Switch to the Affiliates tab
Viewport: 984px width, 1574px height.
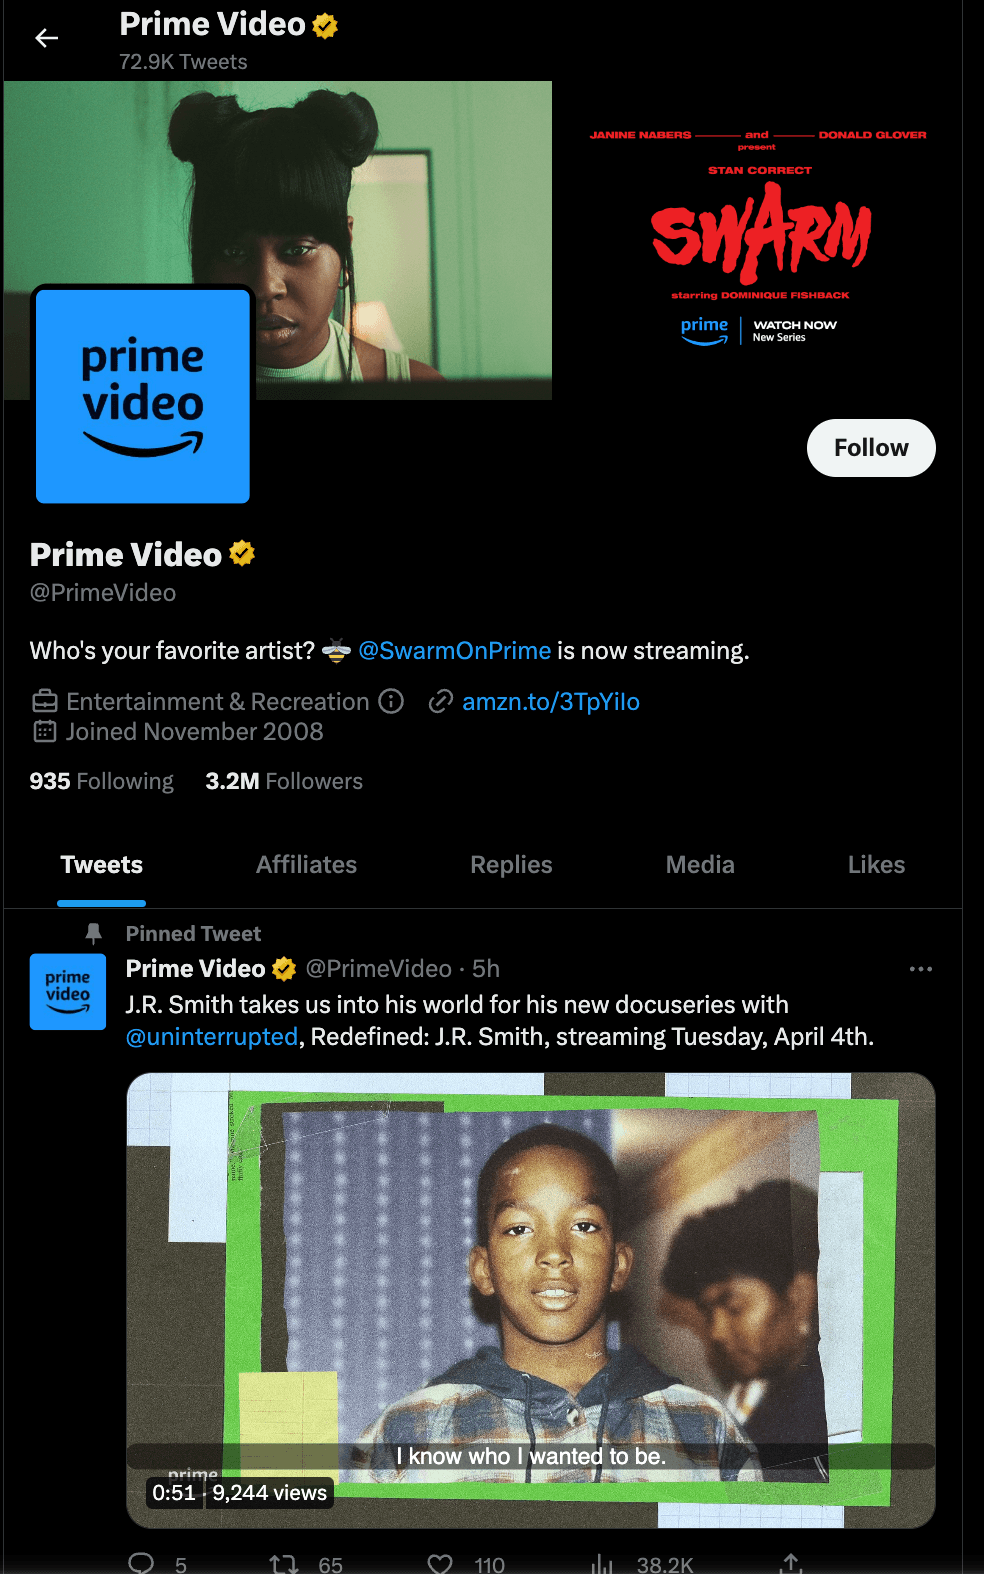(x=306, y=865)
